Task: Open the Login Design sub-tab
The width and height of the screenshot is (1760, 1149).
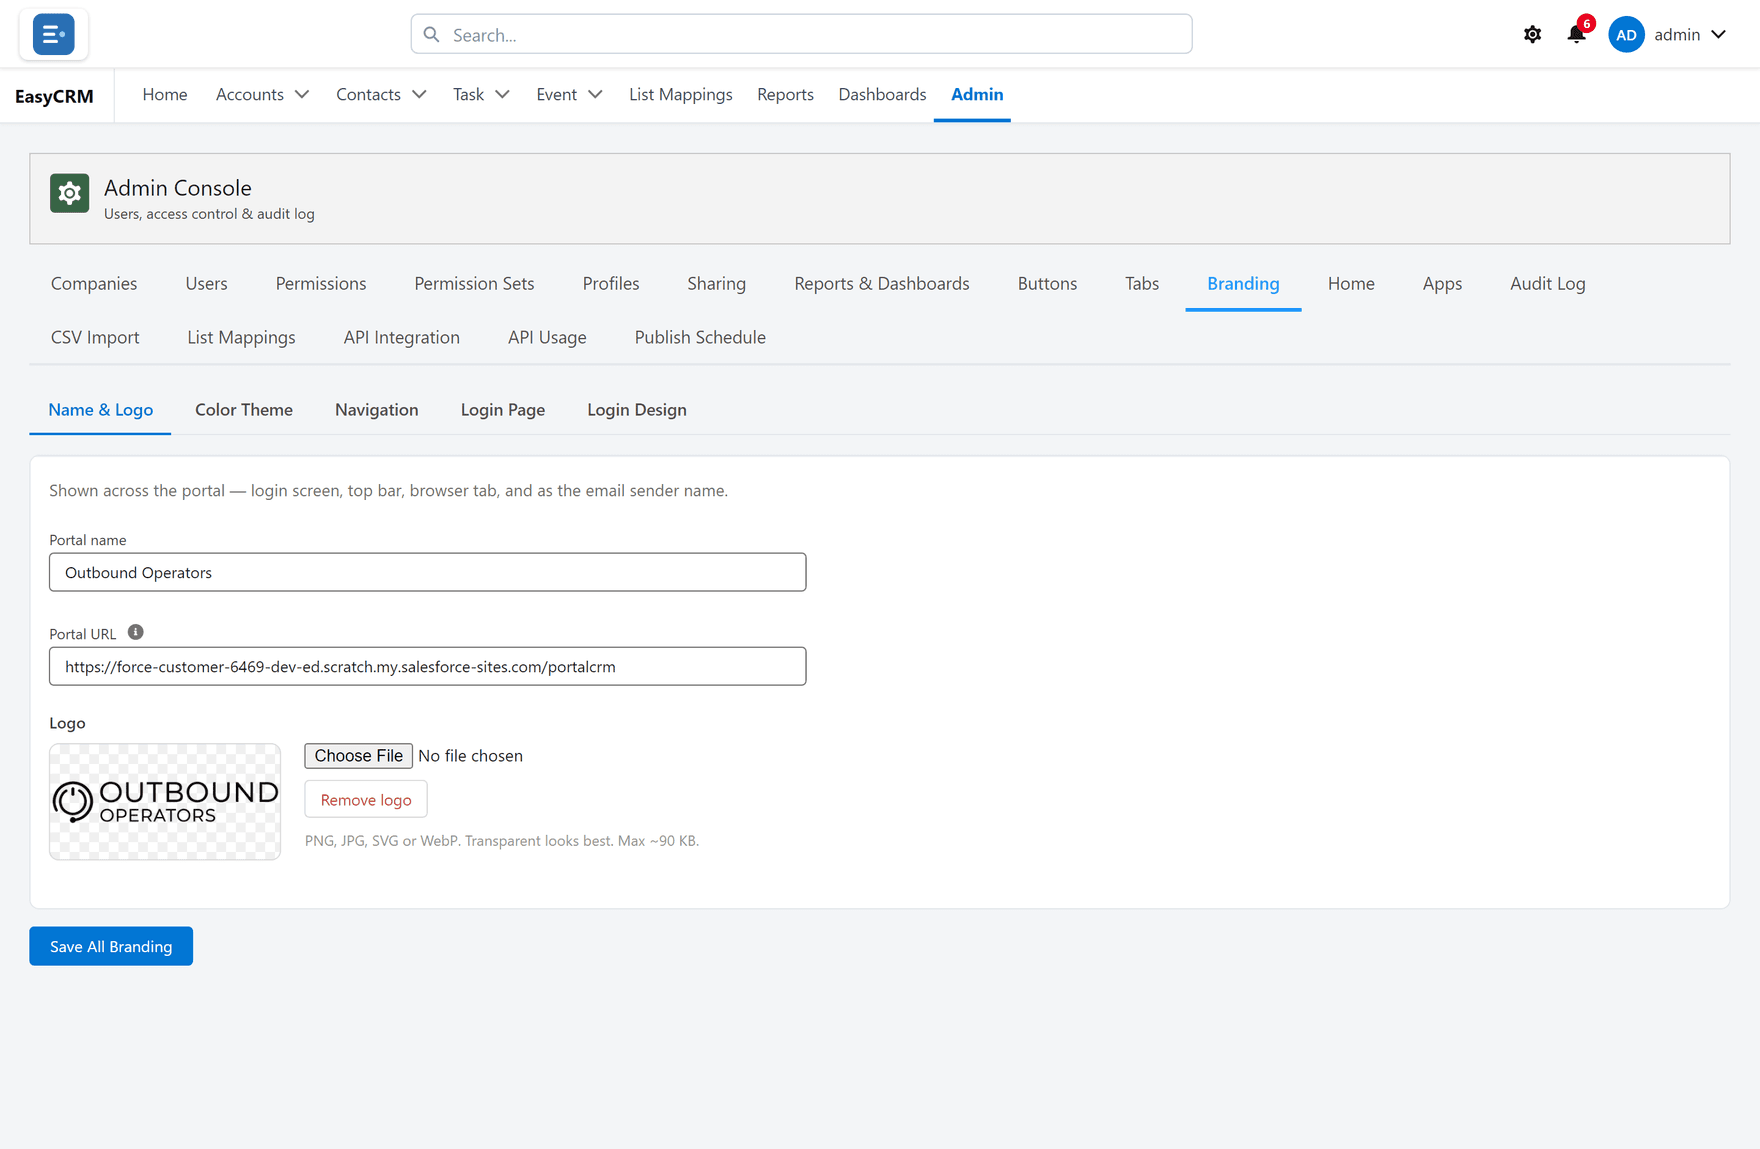Action: (x=636, y=409)
